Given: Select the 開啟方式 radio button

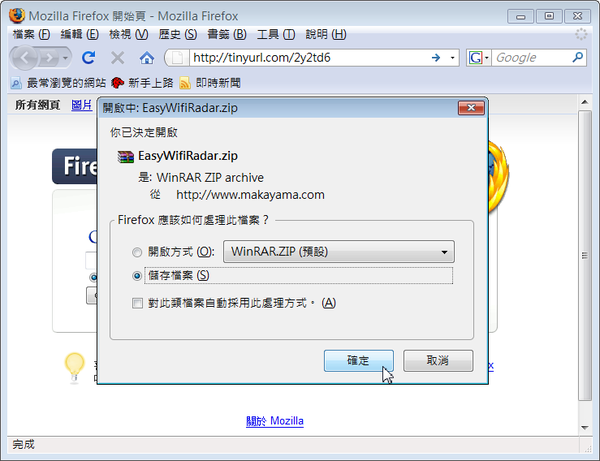Looking at the screenshot, I should pos(137,252).
